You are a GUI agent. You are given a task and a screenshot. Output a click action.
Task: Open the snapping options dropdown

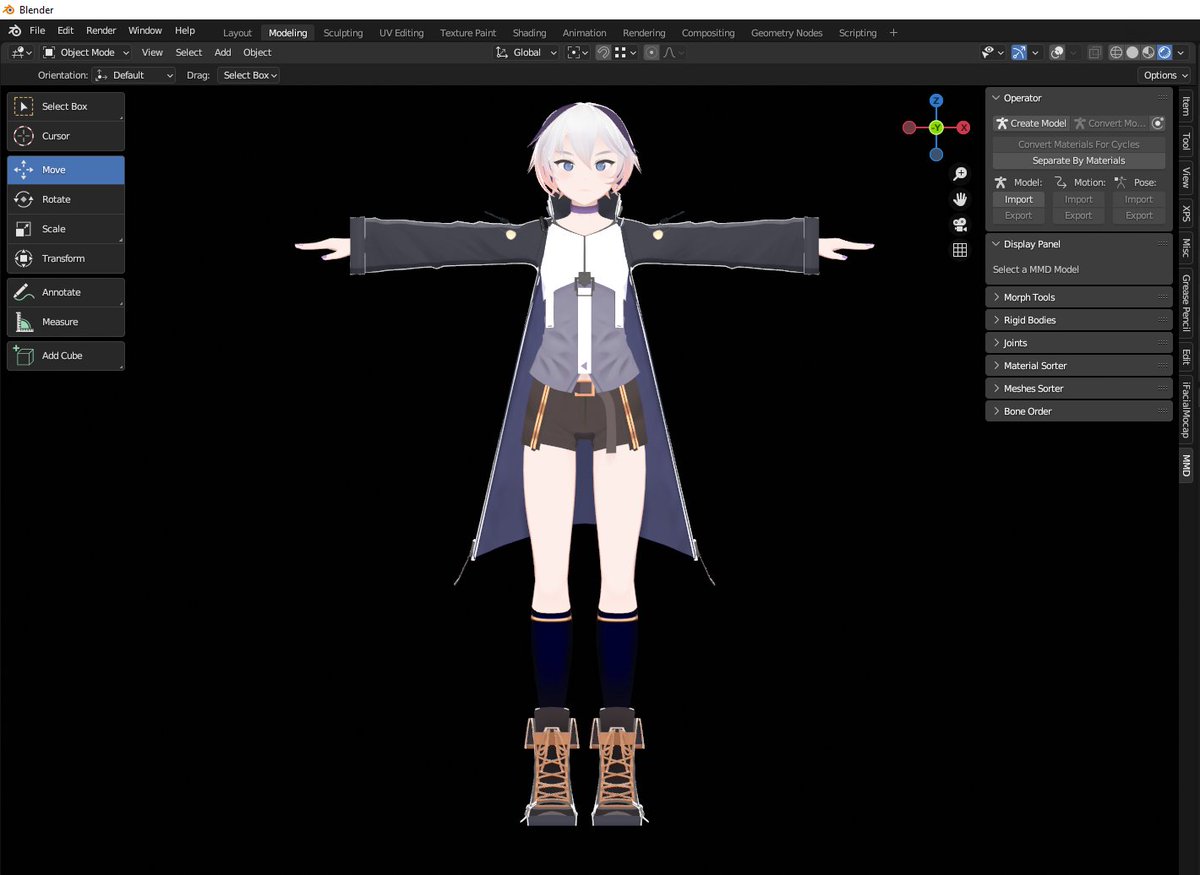(625, 53)
